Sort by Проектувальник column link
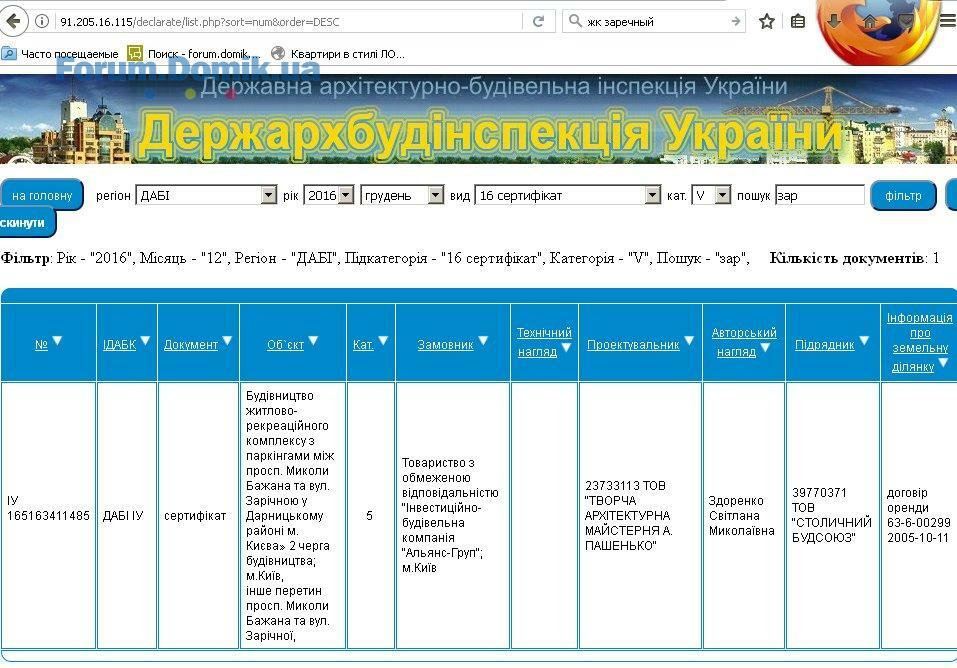The width and height of the screenshot is (957, 668). coord(633,345)
